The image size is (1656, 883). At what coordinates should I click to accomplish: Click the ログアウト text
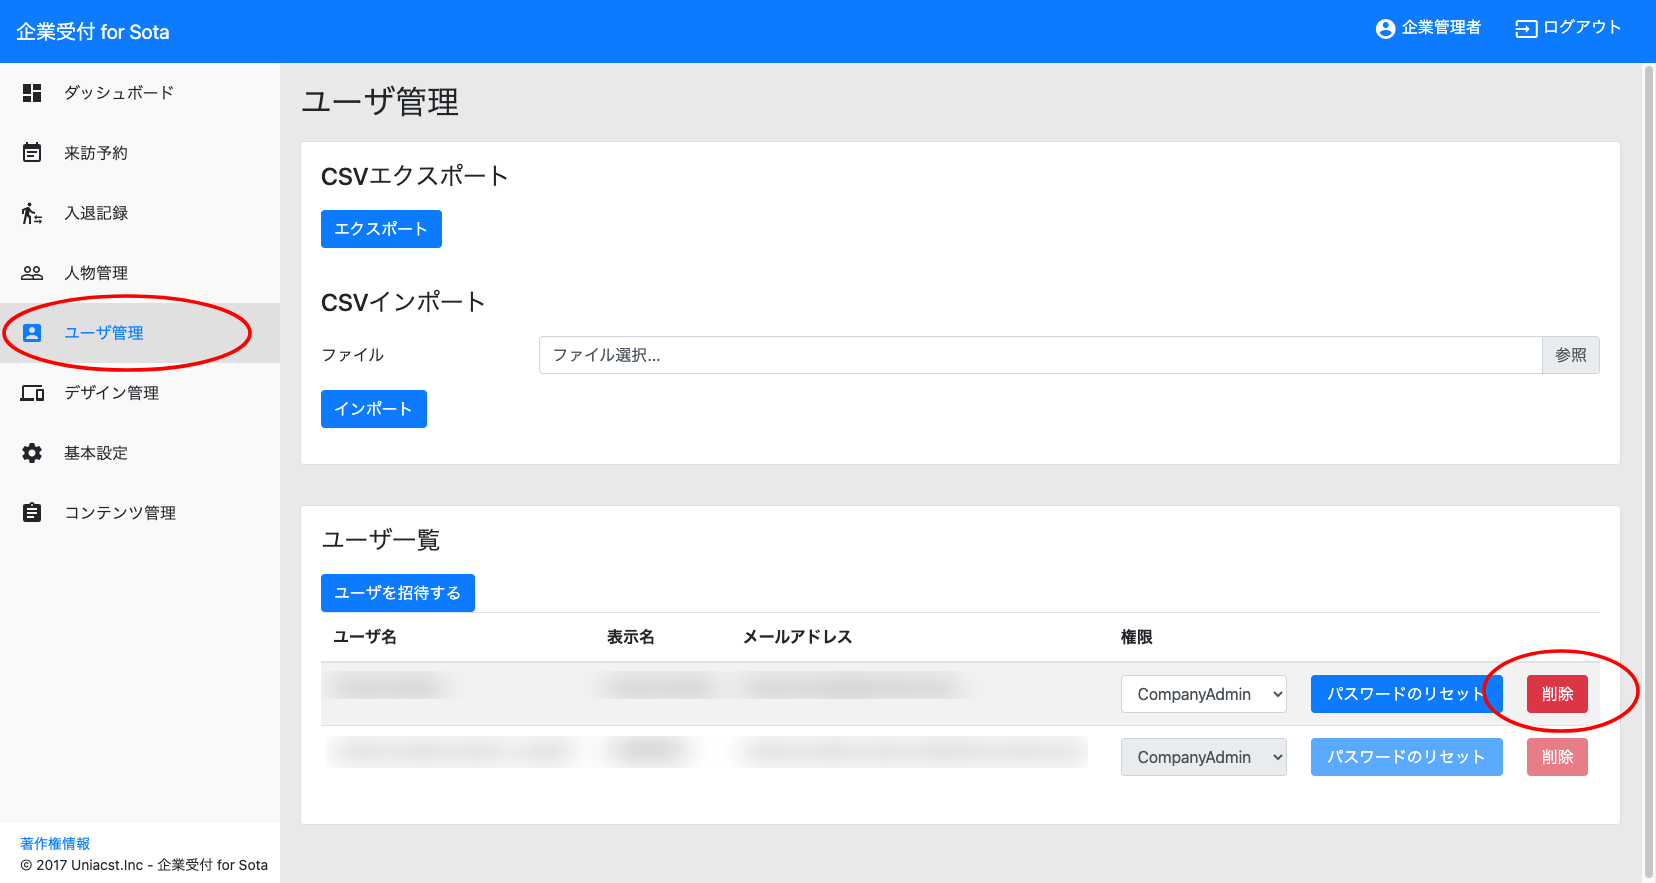pos(1582,28)
